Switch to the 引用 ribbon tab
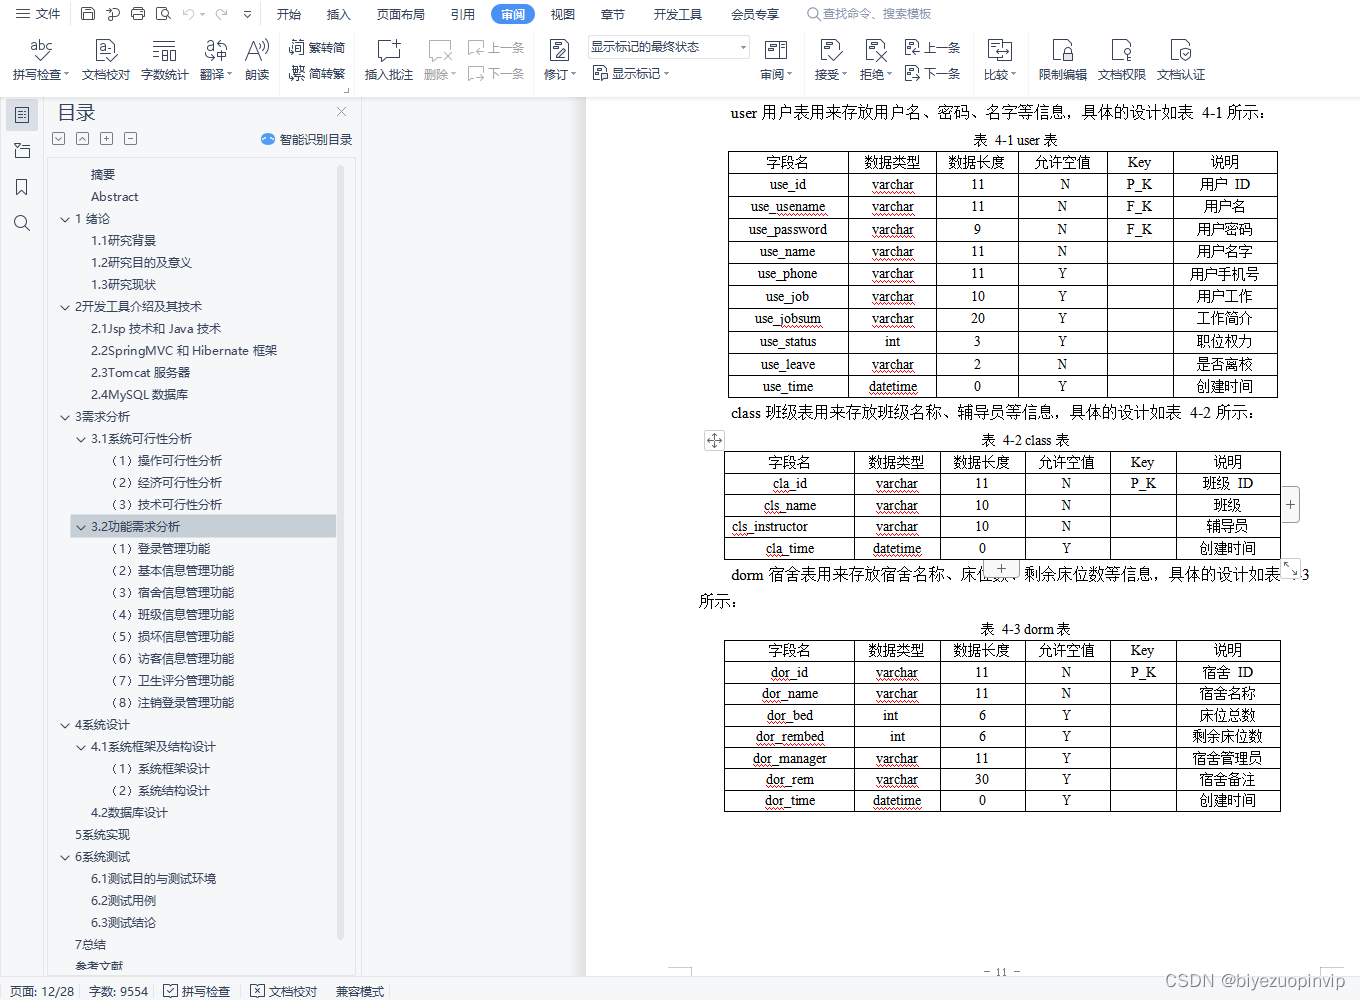1360x1000 pixels. [462, 14]
